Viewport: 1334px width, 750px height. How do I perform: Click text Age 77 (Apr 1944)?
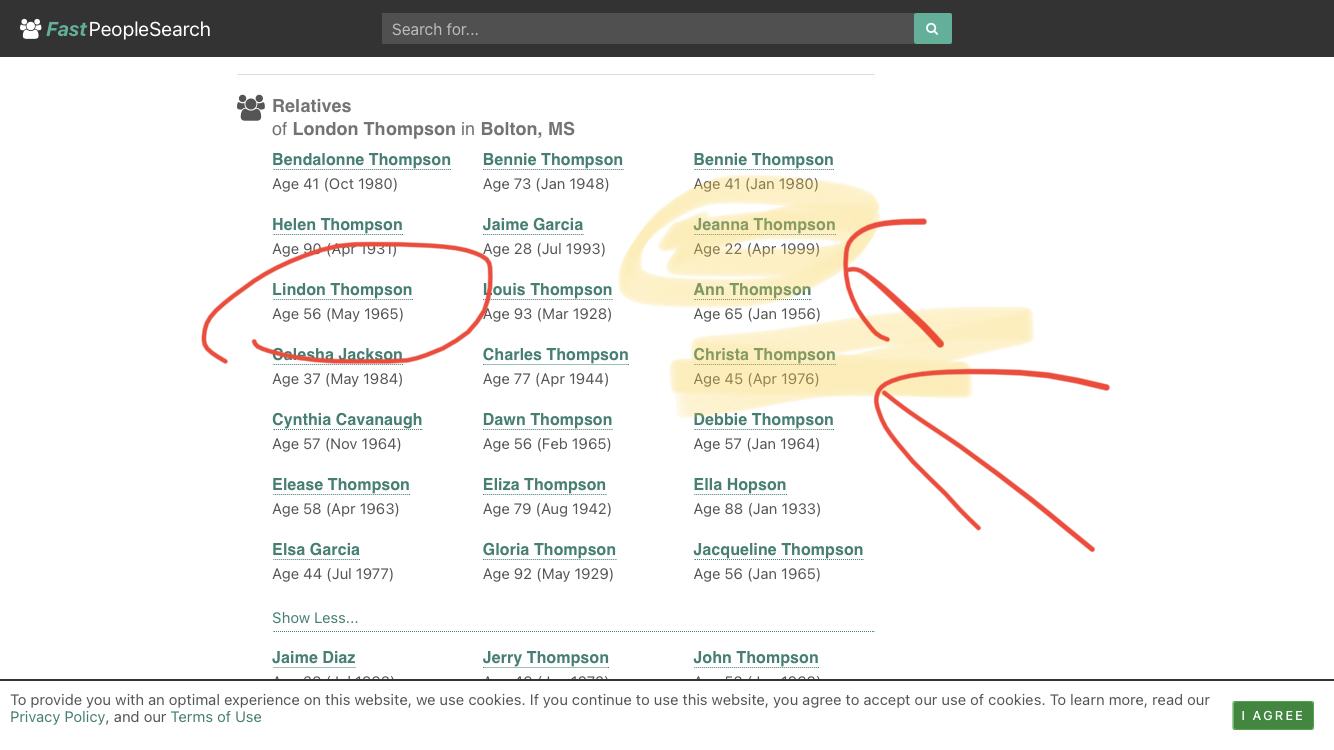click(546, 379)
